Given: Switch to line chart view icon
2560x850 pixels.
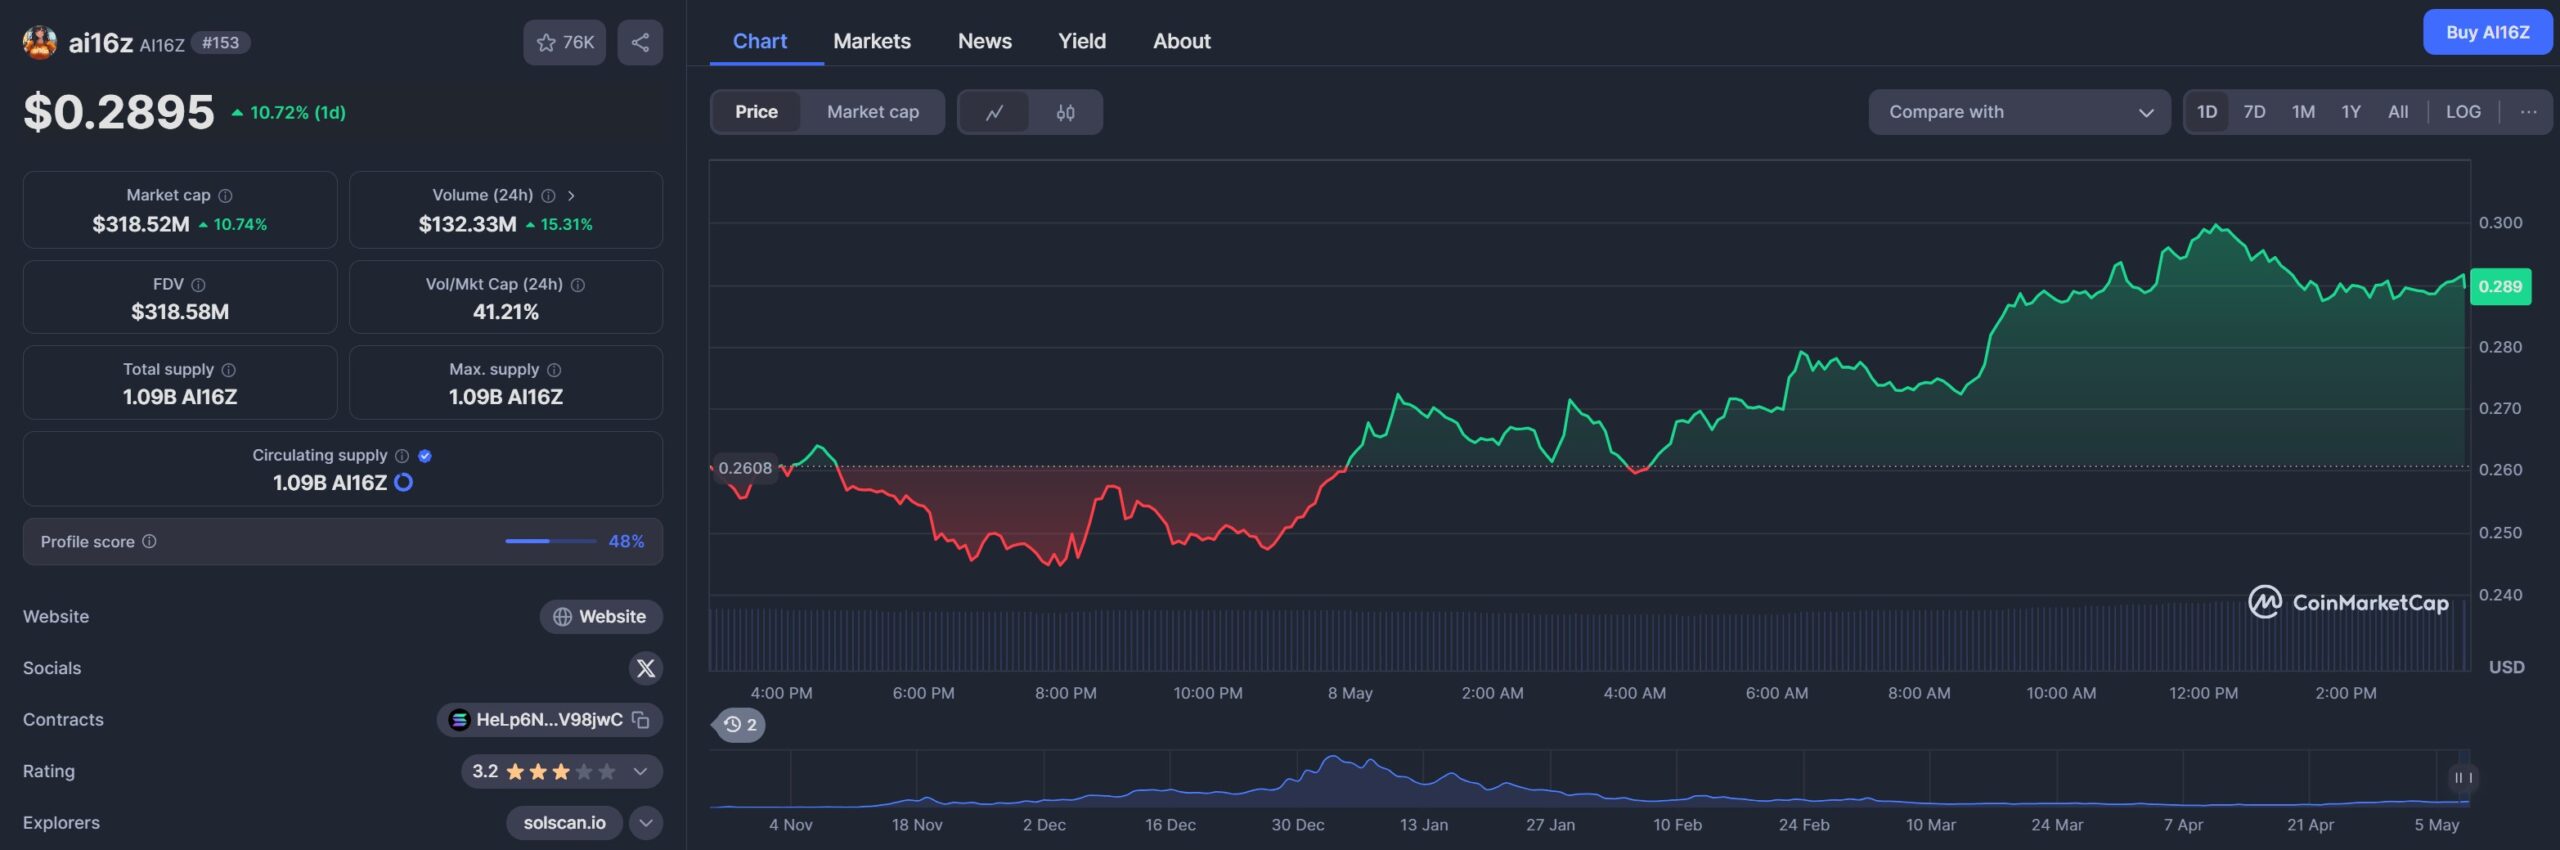Looking at the screenshot, I should coord(994,112).
